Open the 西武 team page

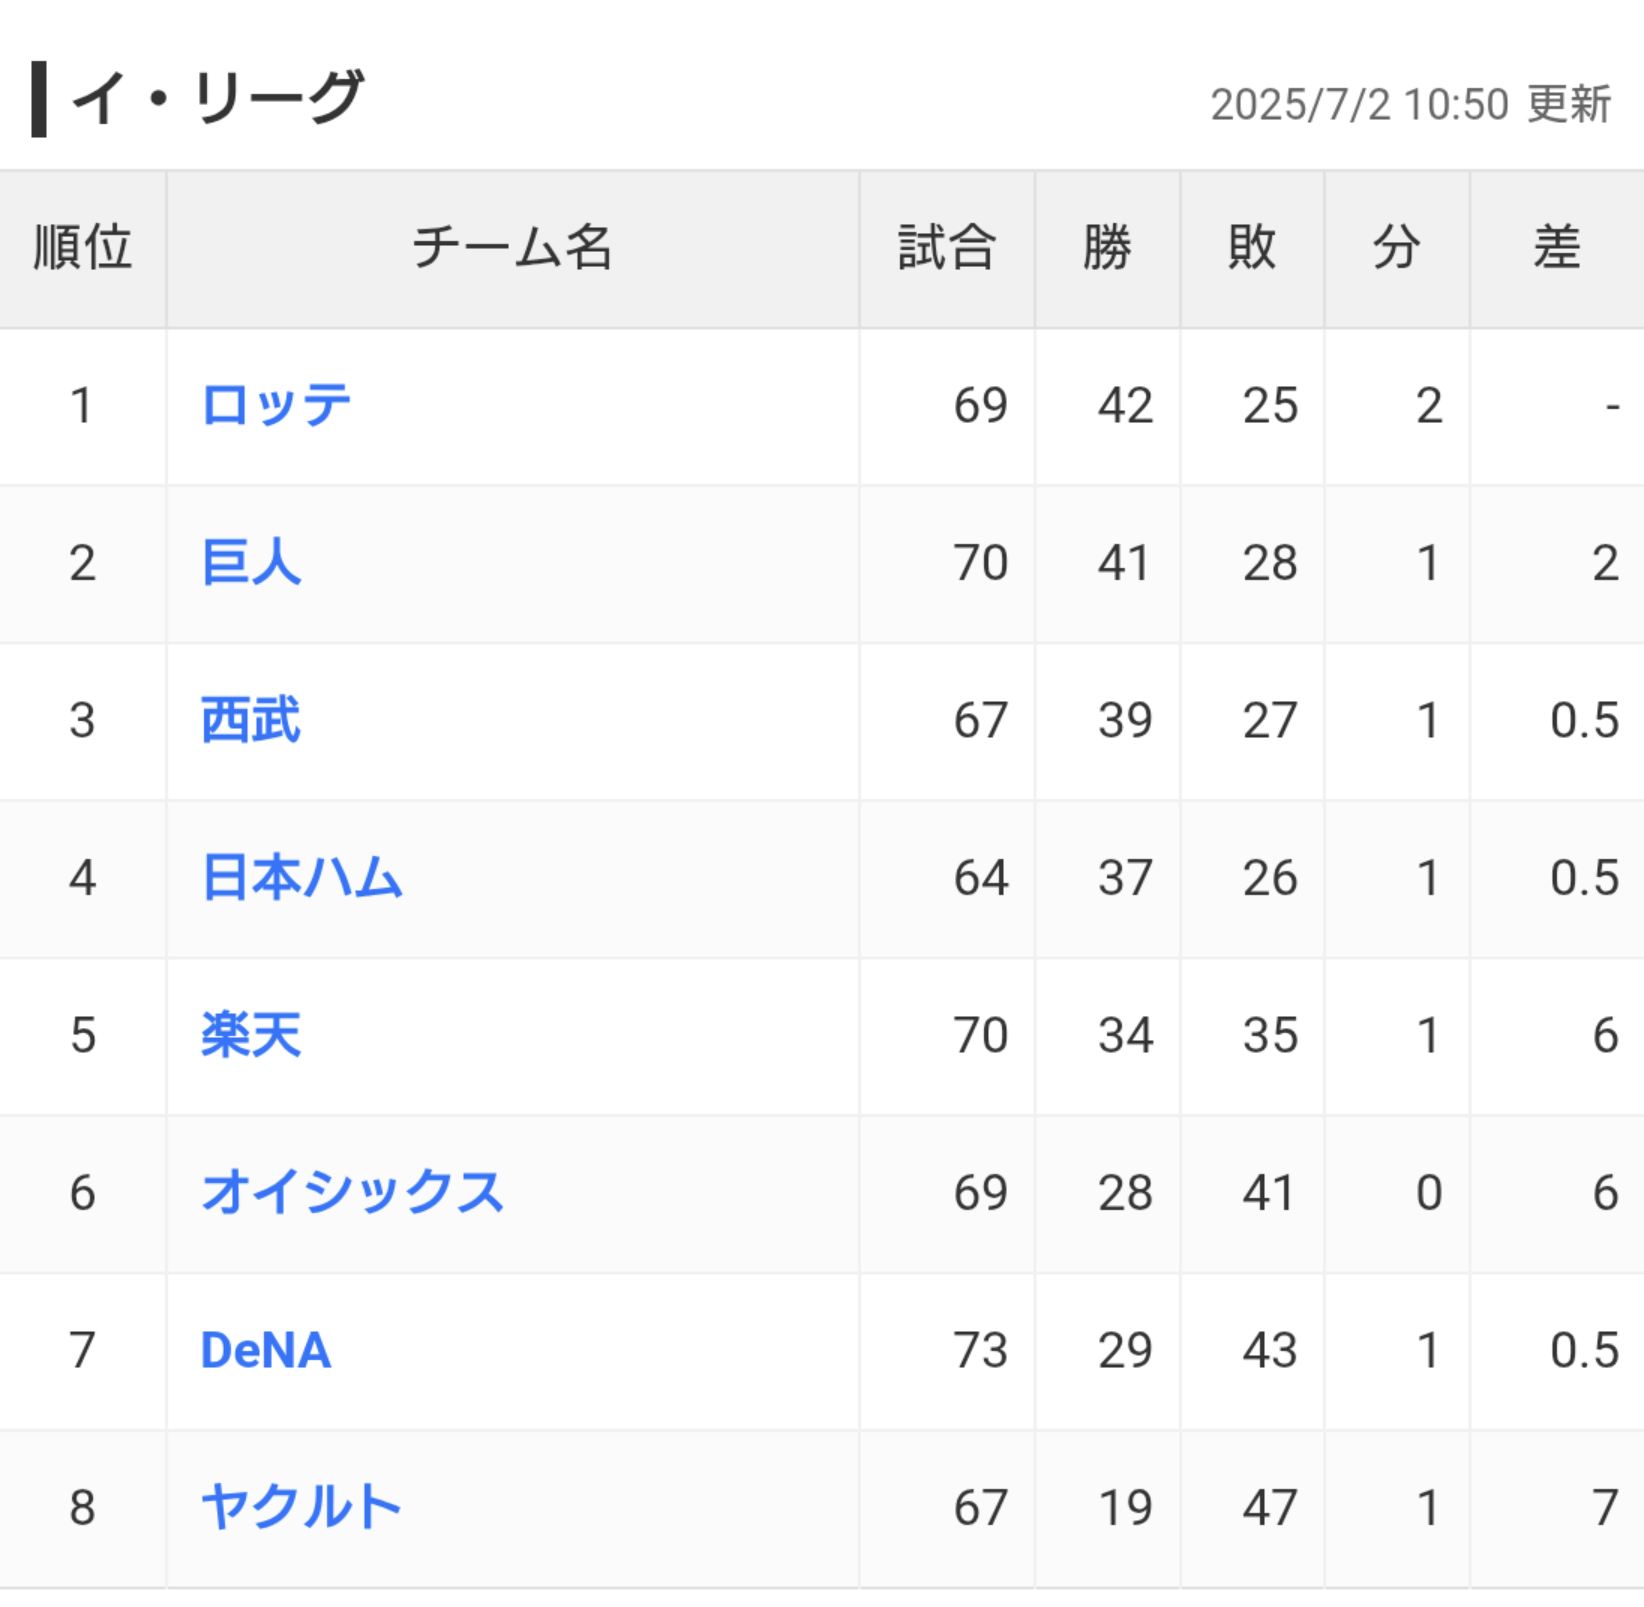(251, 720)
